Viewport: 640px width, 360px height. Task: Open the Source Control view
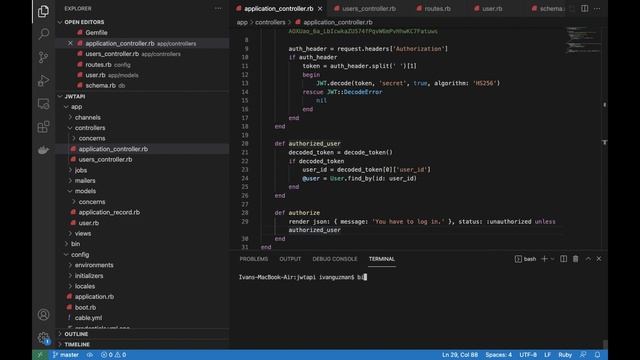(x=43, y=57)
